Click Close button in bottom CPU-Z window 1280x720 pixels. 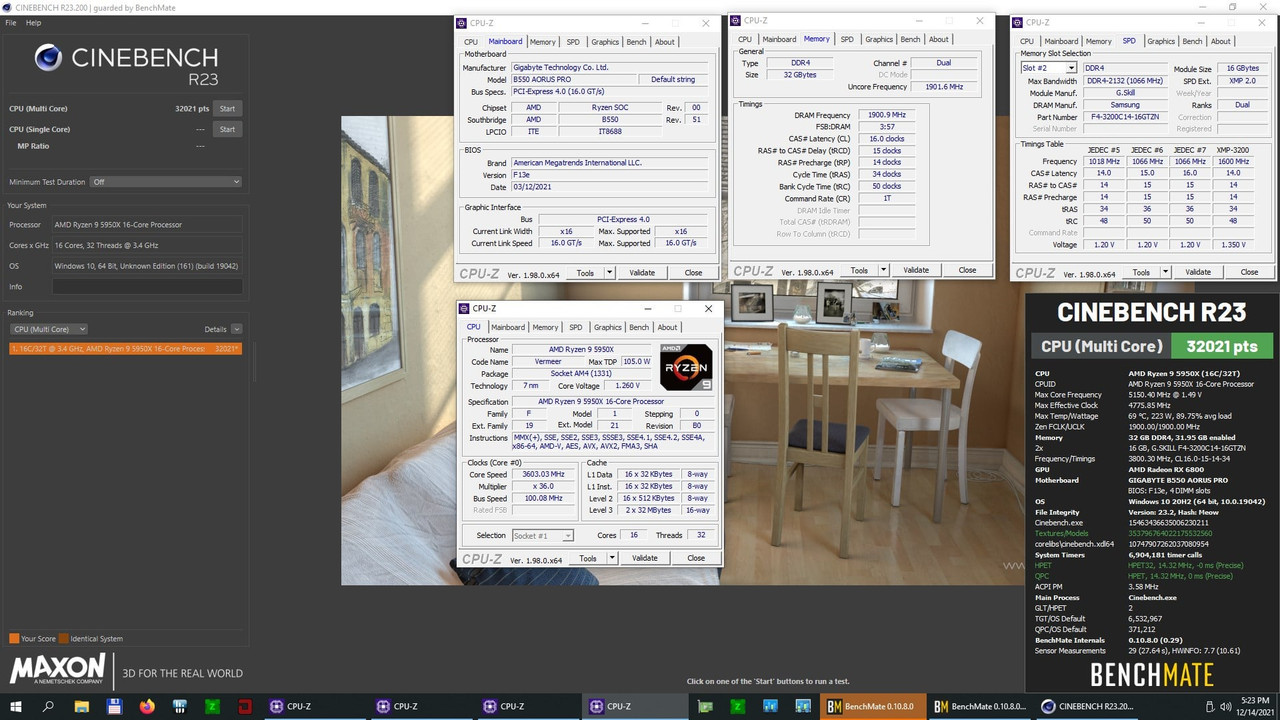point(696,559)
